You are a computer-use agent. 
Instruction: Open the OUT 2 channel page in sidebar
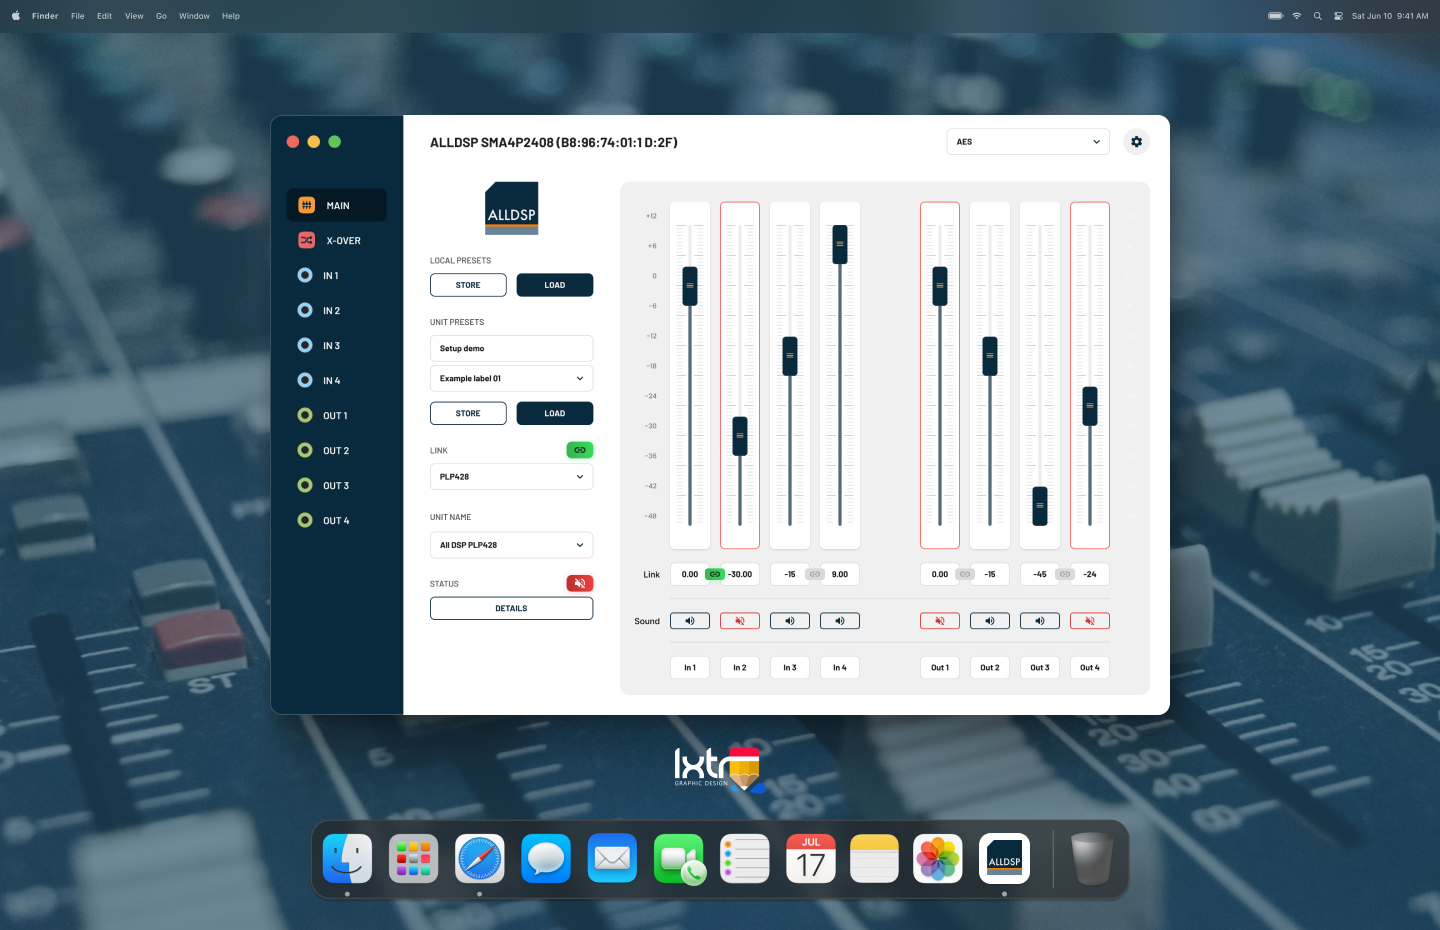pos(337,451)
